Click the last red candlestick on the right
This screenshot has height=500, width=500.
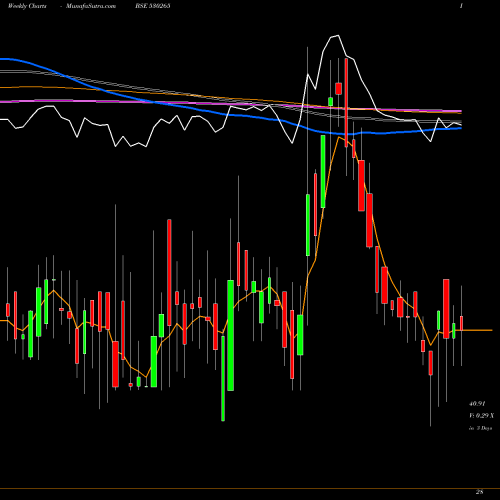click(x=461, y=323)
